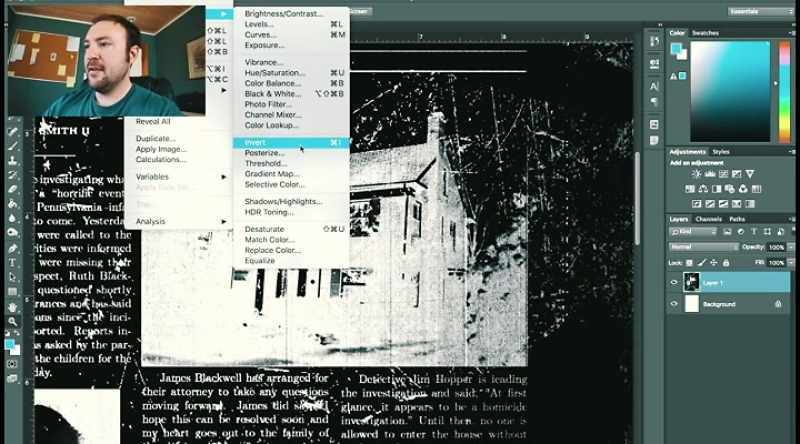Screen dimensions: 800x444
Task: Open the Color panel options menu
Action: click(791, 33)
